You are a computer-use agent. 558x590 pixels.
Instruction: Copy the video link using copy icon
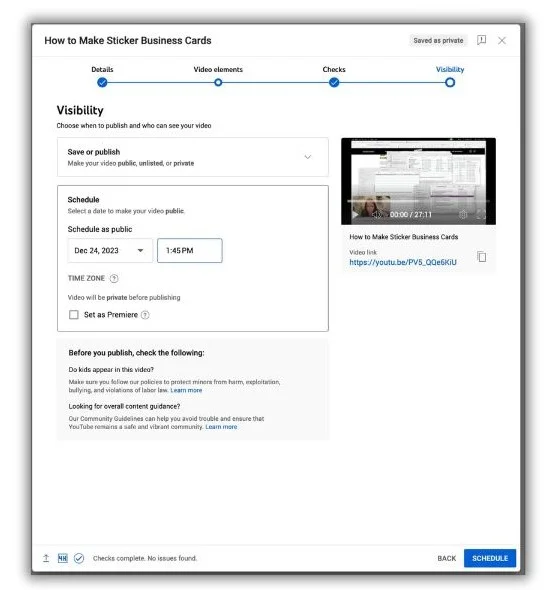pyautogui.click(x=481, y=257)
